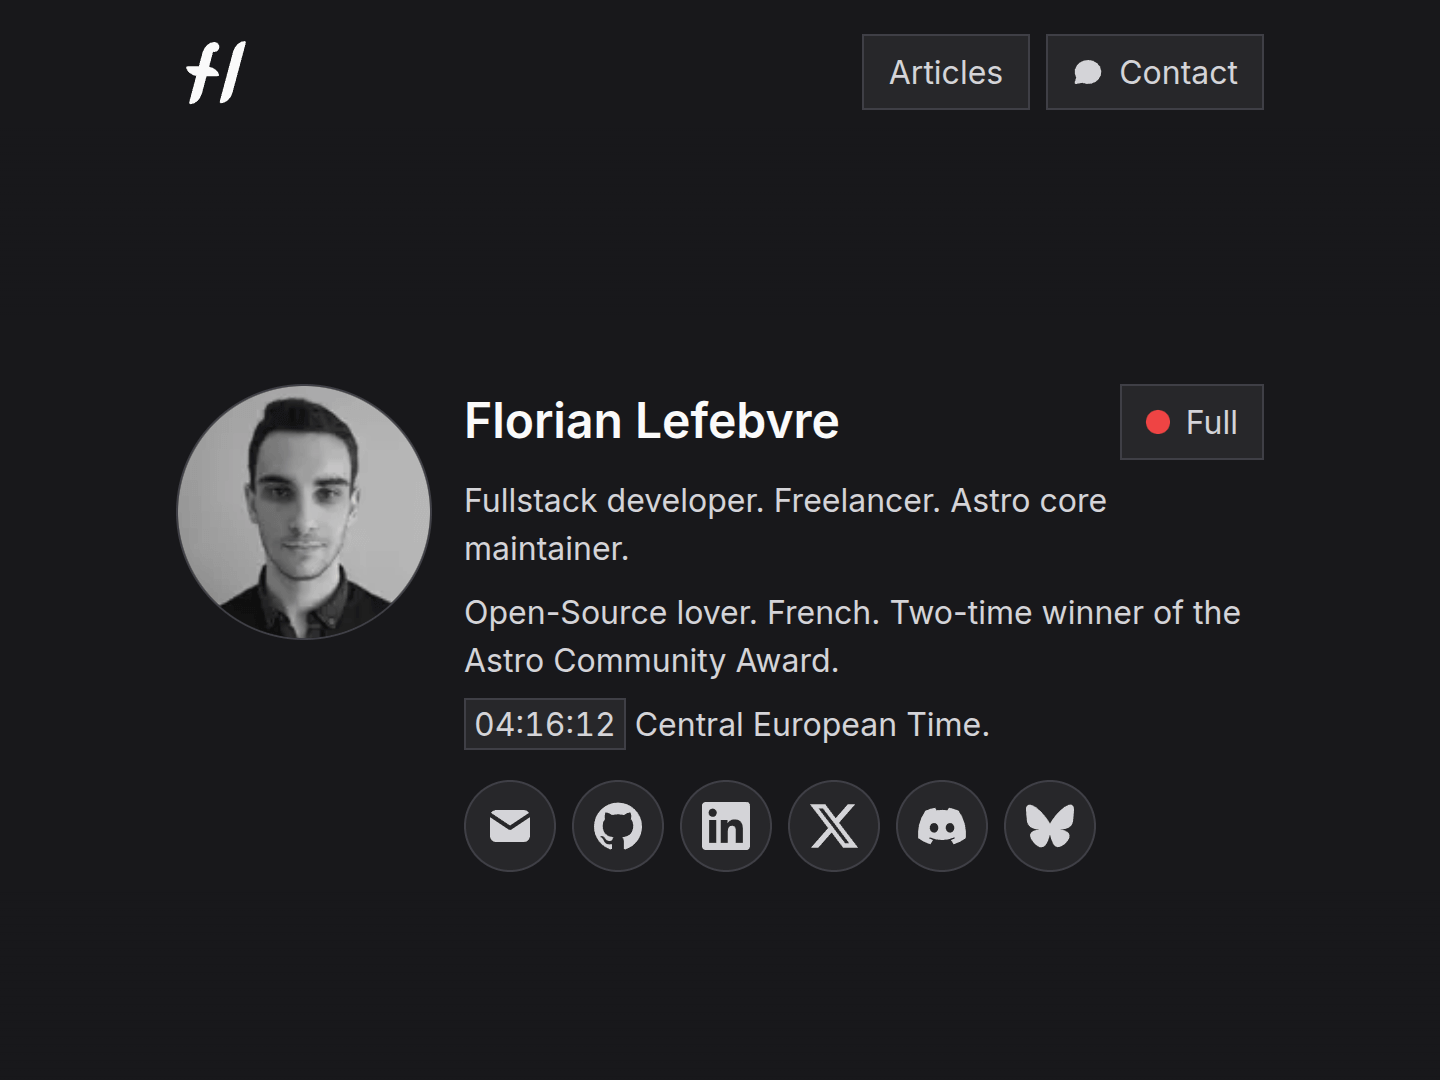Viewport: 1440px width, 1080px height.
Task: Click the red availability status dot
Action: [1159, 422]
